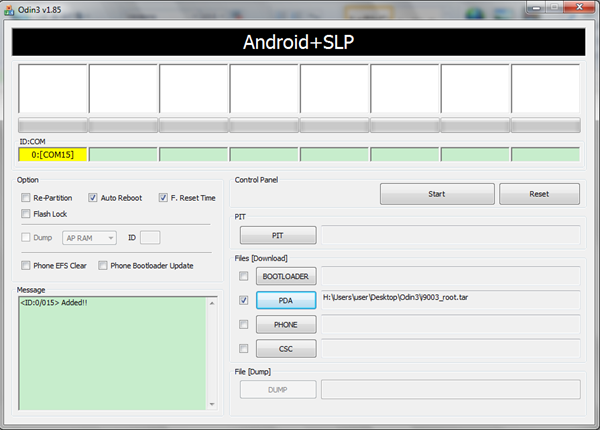Click the PDA file button

(286, 300)
